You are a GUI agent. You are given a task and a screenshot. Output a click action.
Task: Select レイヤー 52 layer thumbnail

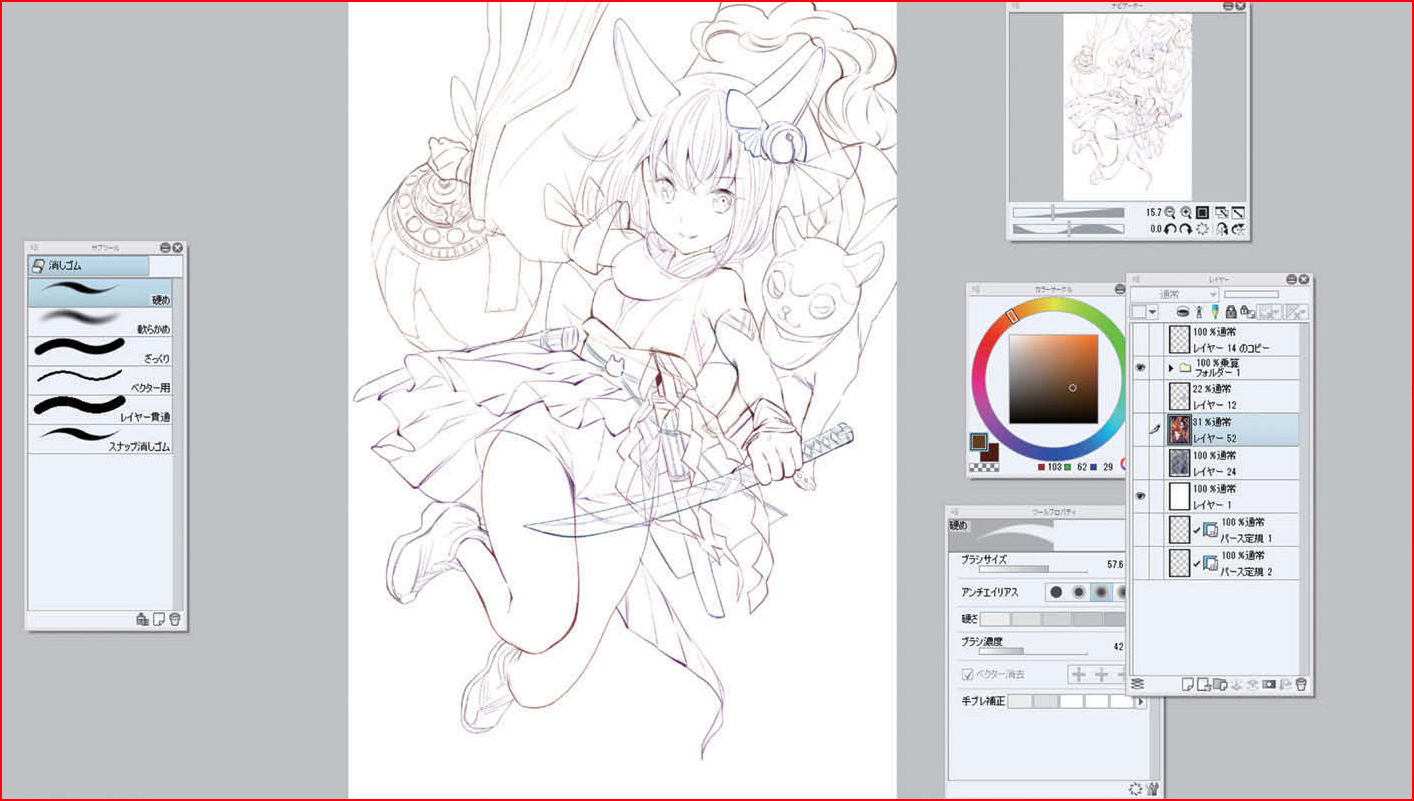click(x=1178, y=430)
